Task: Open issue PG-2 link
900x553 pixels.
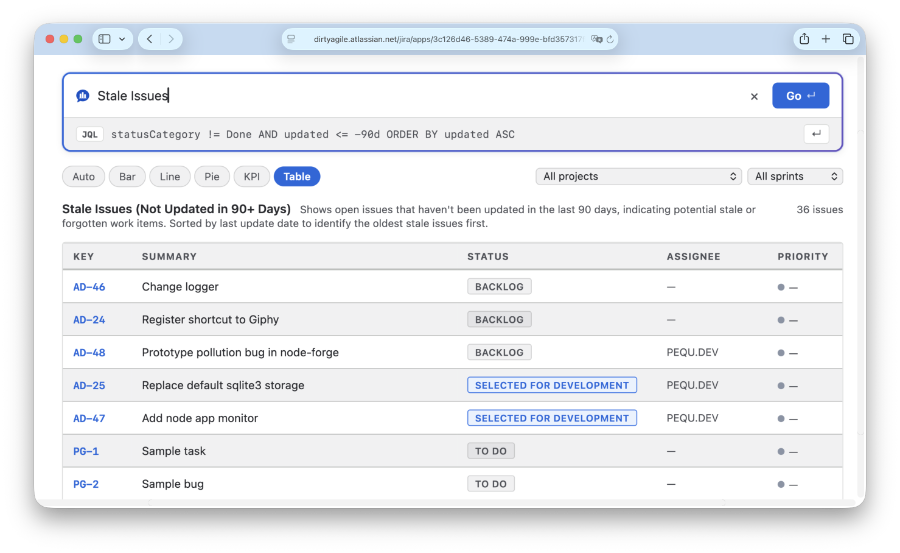Action: click(x=86, y=484)
